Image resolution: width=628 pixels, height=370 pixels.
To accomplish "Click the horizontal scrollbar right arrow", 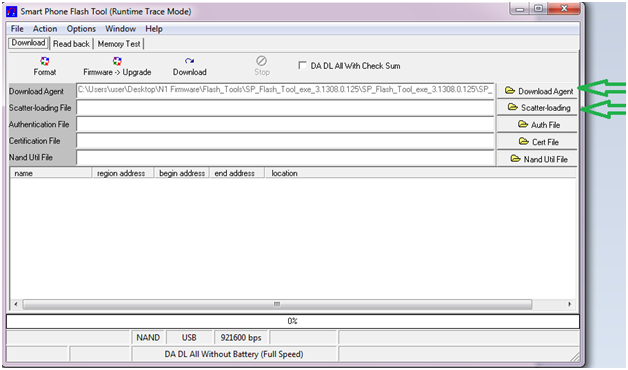I will (570, 304).
